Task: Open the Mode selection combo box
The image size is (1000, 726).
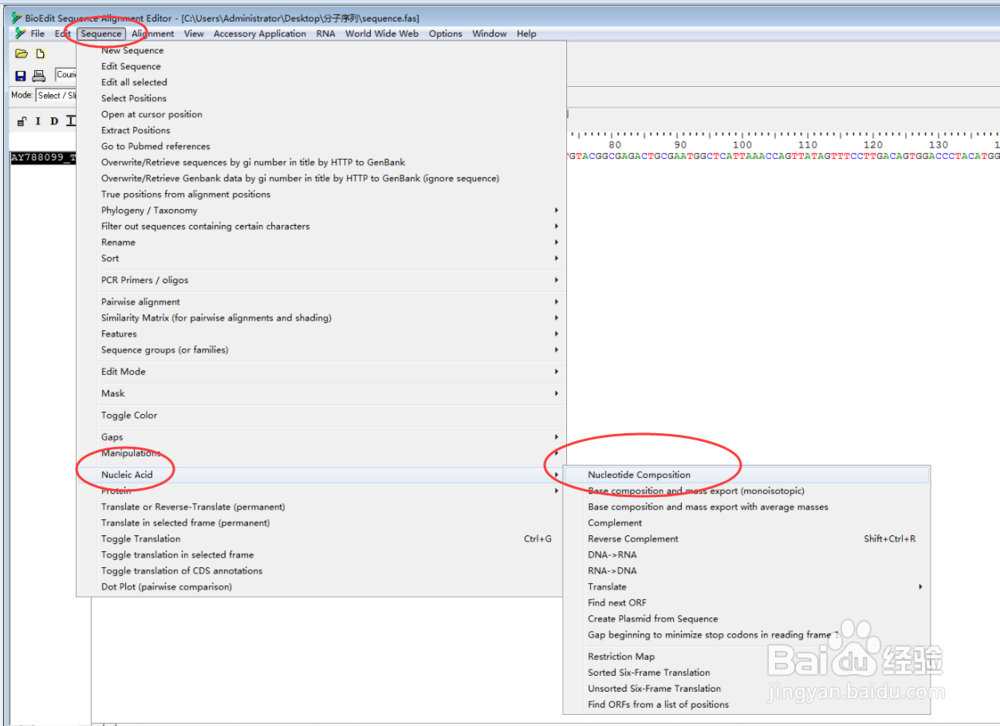Action: (x=56, y=95)
